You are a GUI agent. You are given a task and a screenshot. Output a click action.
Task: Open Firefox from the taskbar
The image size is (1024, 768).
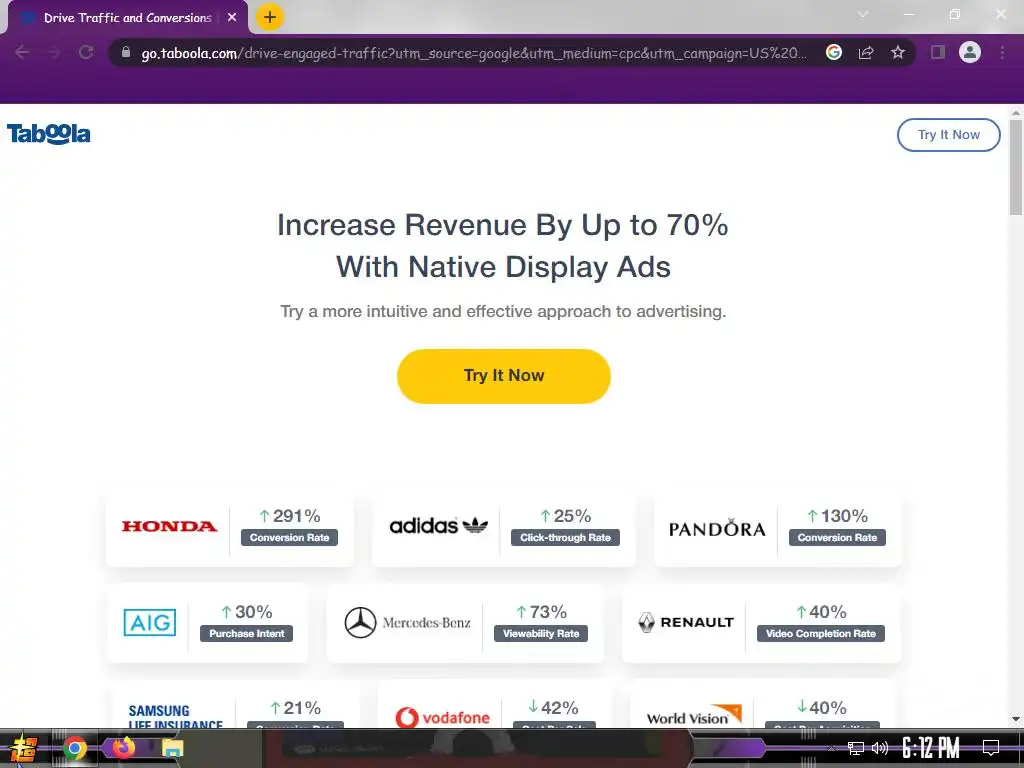point(123,747)
